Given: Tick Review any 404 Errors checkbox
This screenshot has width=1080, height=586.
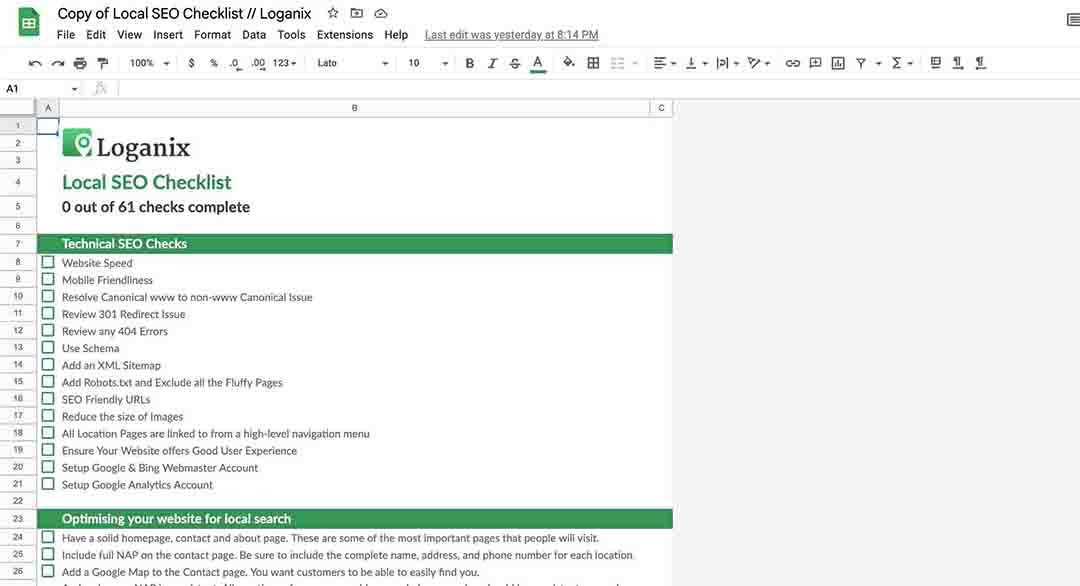Looking at the screenshot, I should pos(48,331).
